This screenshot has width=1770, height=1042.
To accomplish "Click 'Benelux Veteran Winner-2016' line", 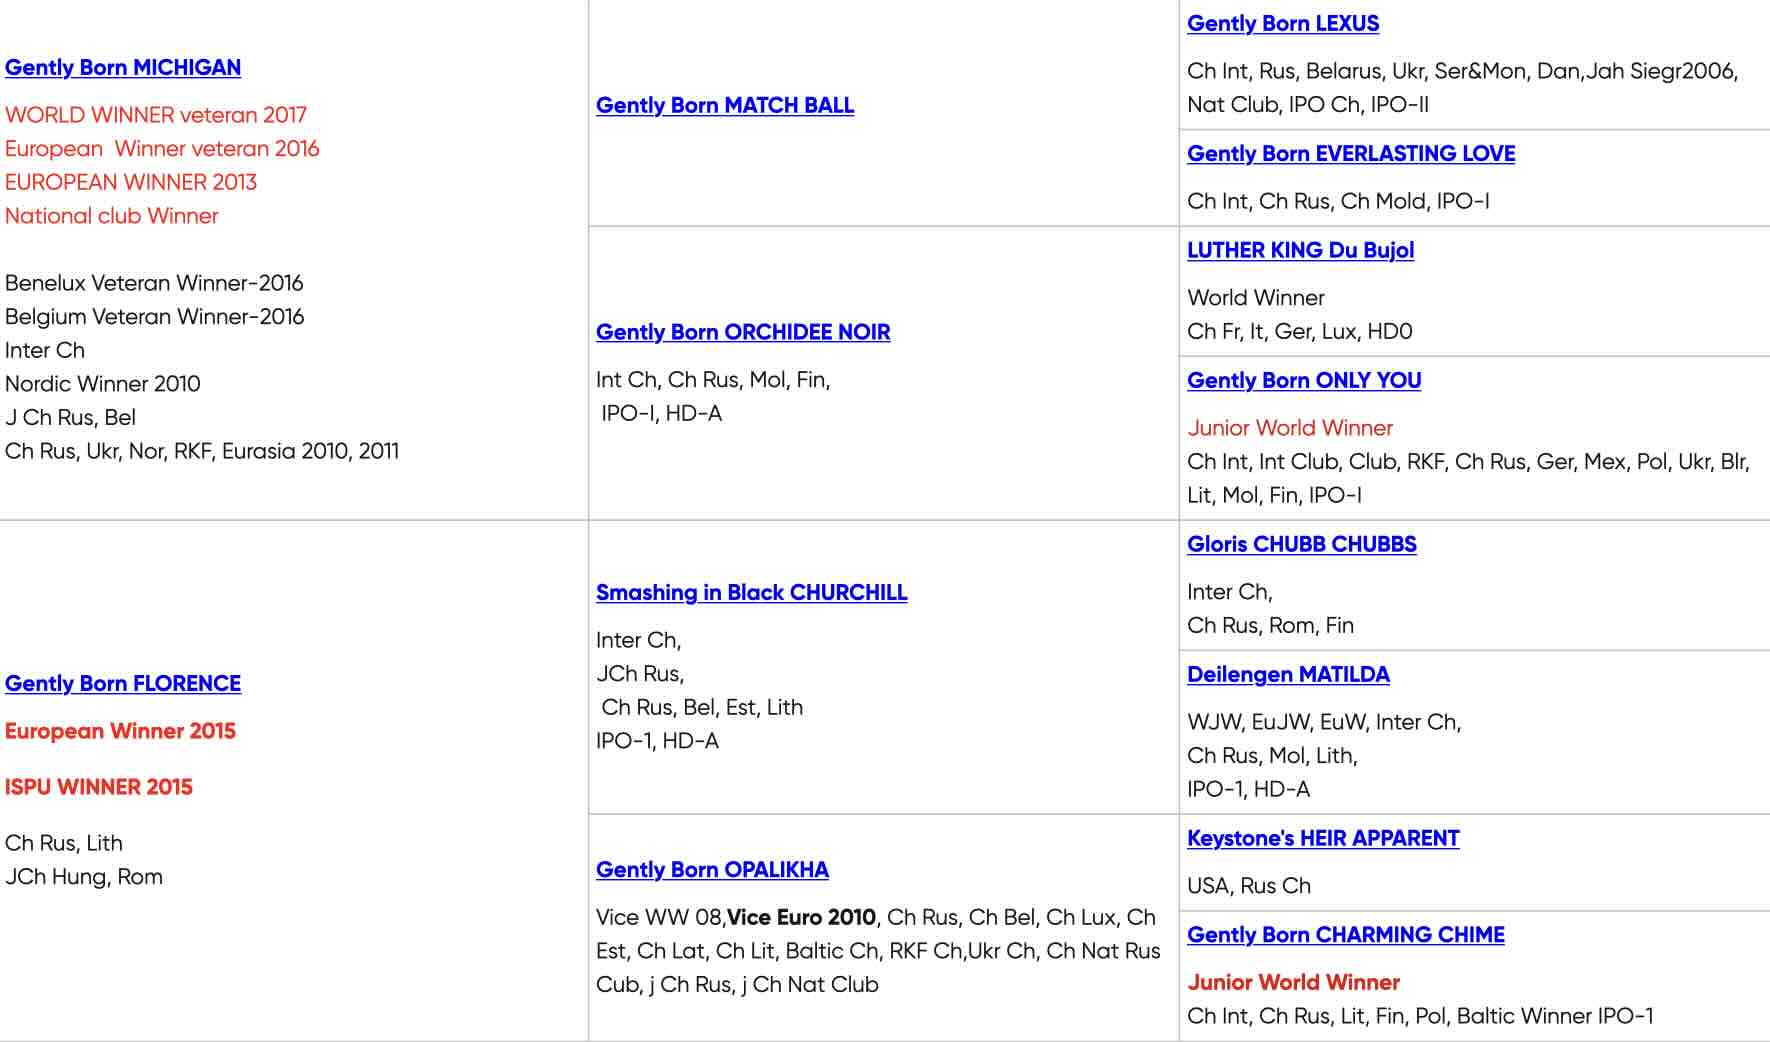I will pos(154,283).
